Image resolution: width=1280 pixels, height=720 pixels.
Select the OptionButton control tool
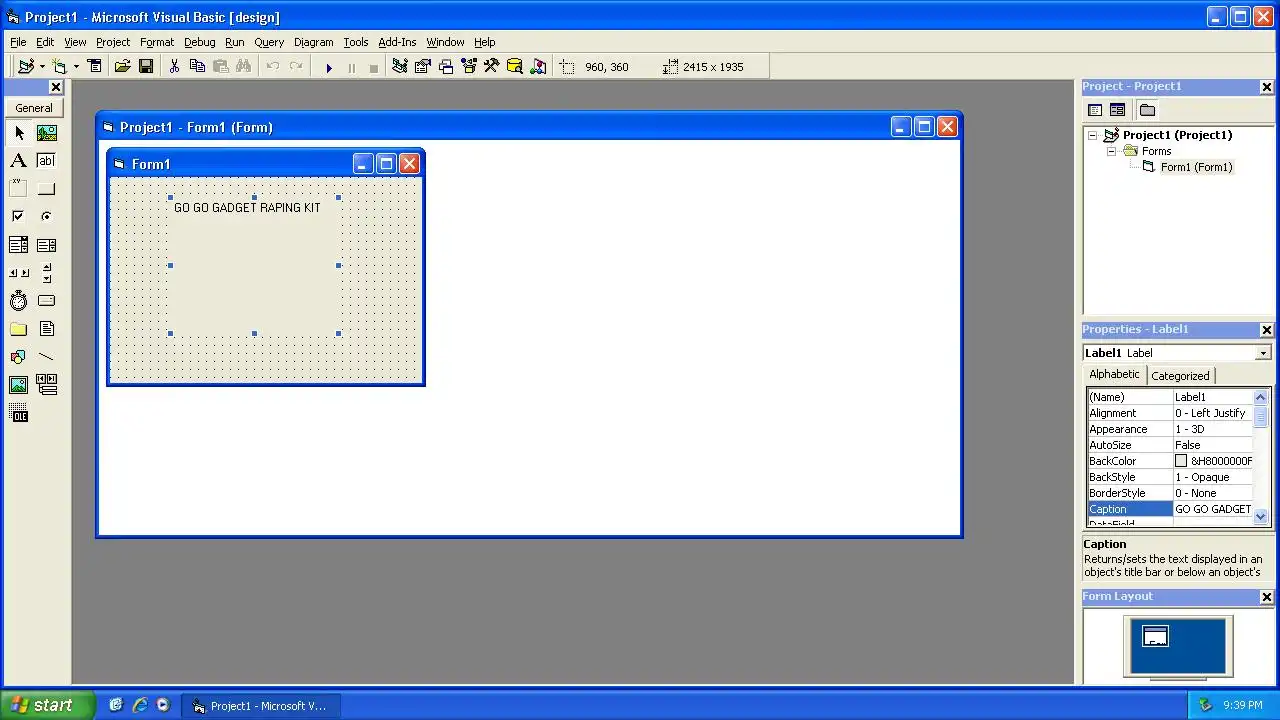coord(47,217)
